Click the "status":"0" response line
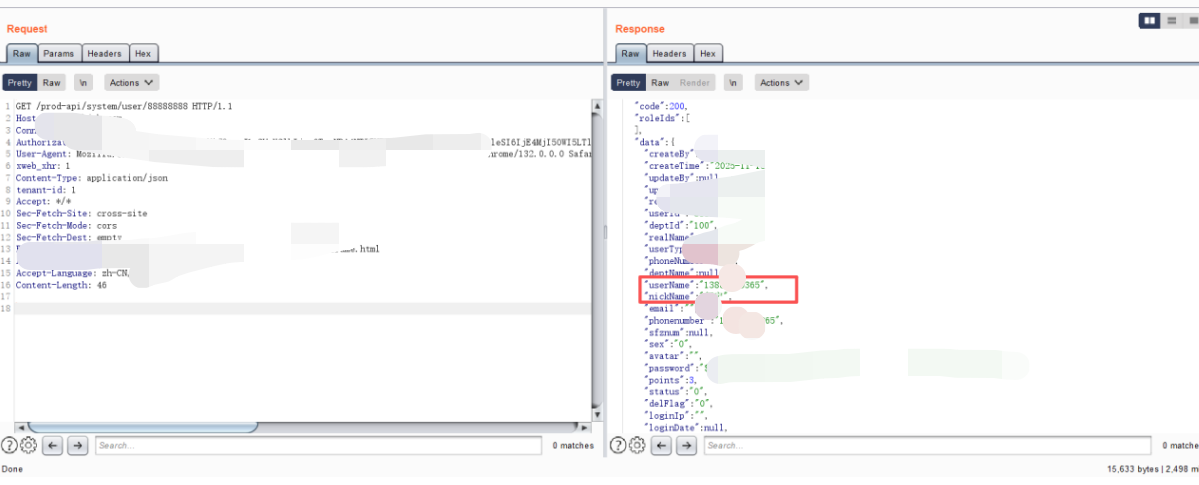The width and height of the screenshot is (1199, 485). [x=677, y=392]
